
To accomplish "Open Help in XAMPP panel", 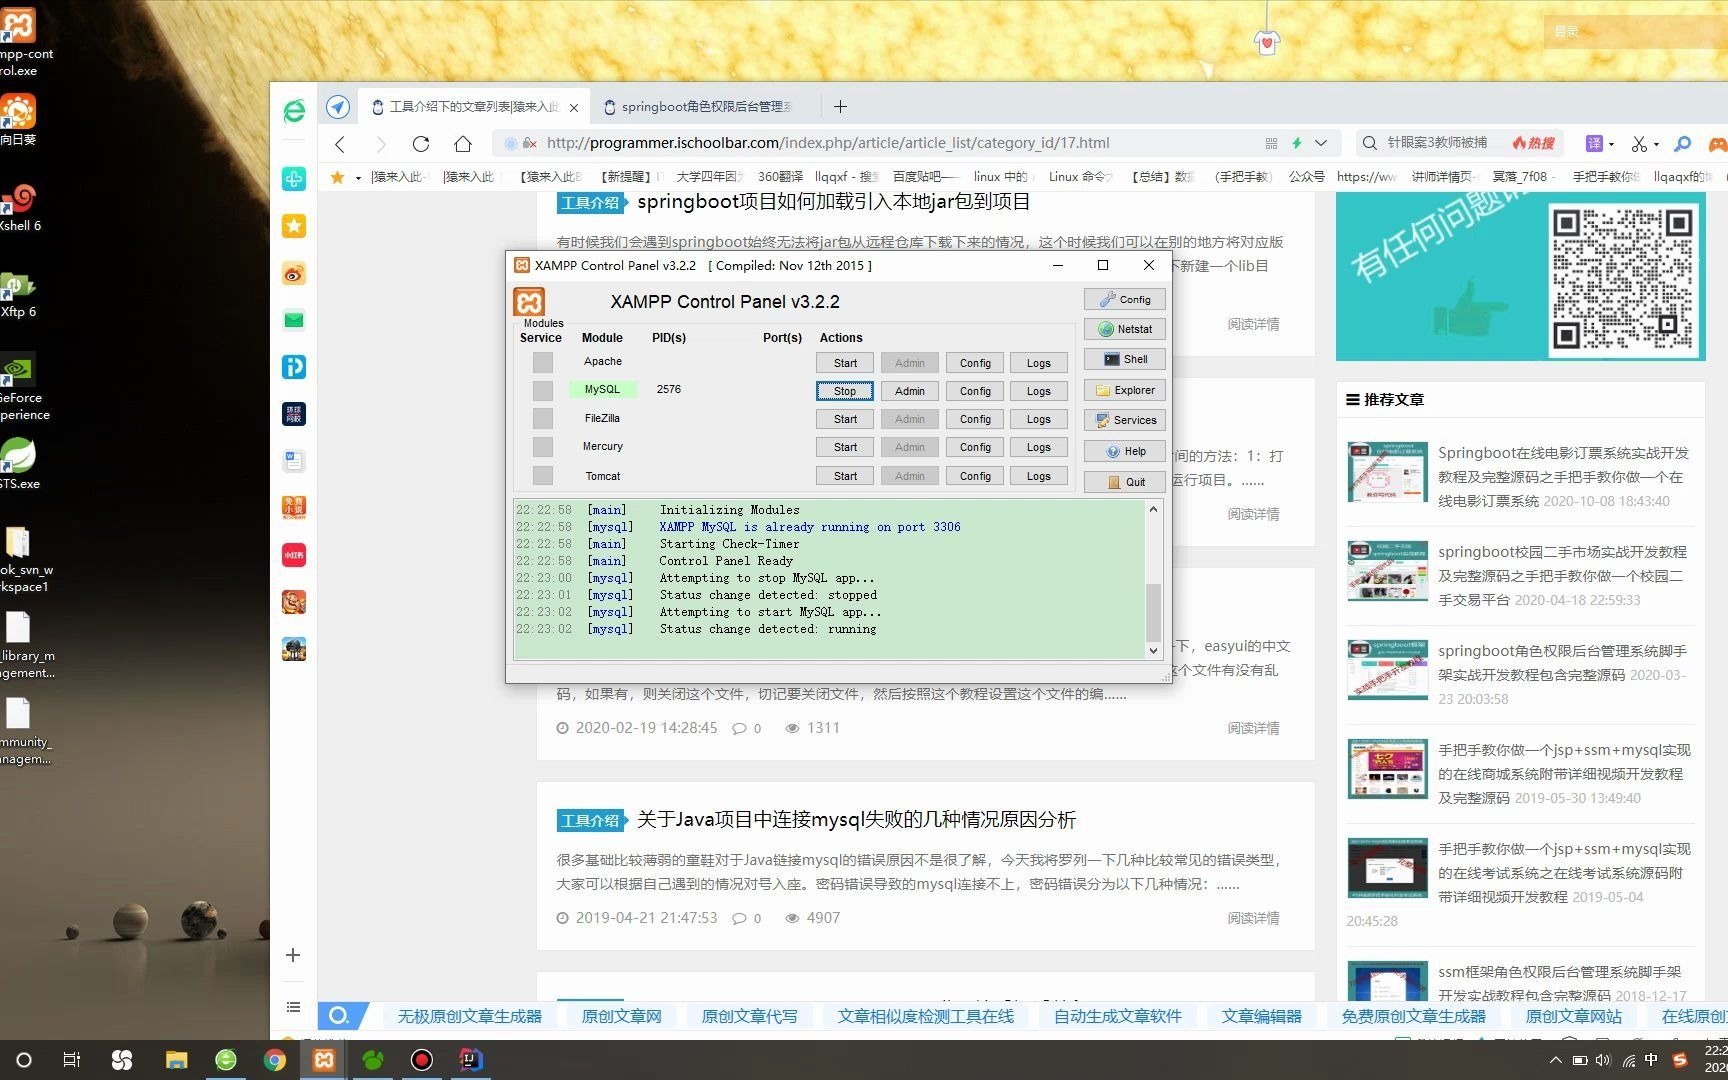I will (x=1124, y=451).
